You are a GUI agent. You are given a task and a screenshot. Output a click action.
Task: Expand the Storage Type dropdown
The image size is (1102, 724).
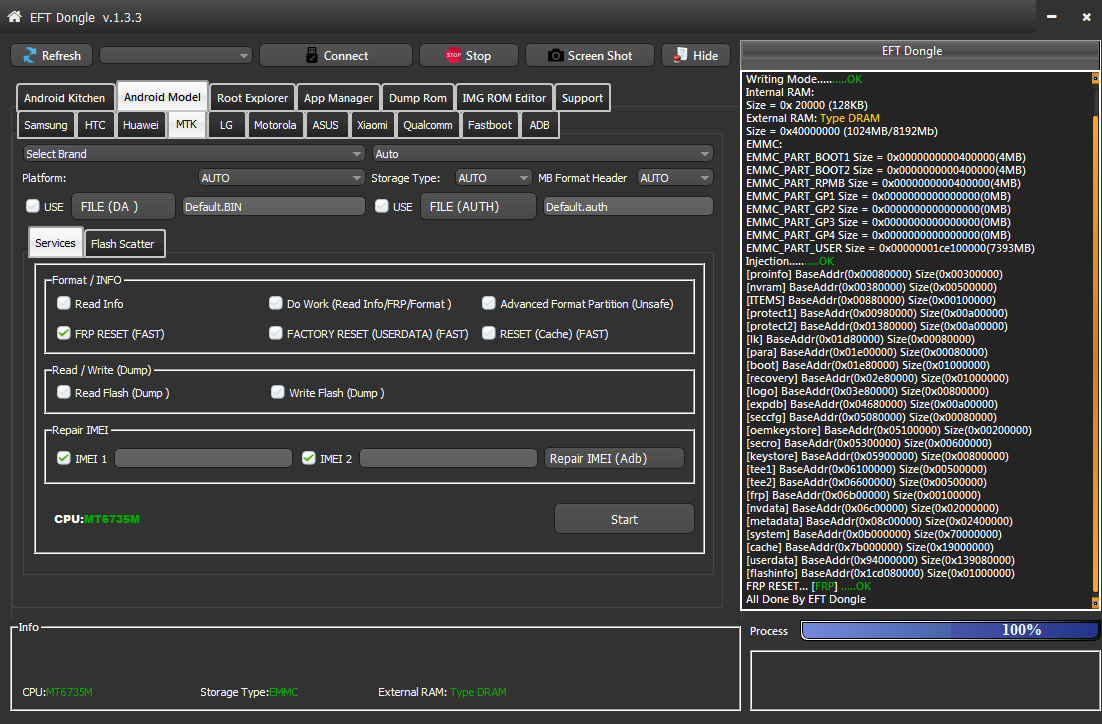[x=493, y=178]
